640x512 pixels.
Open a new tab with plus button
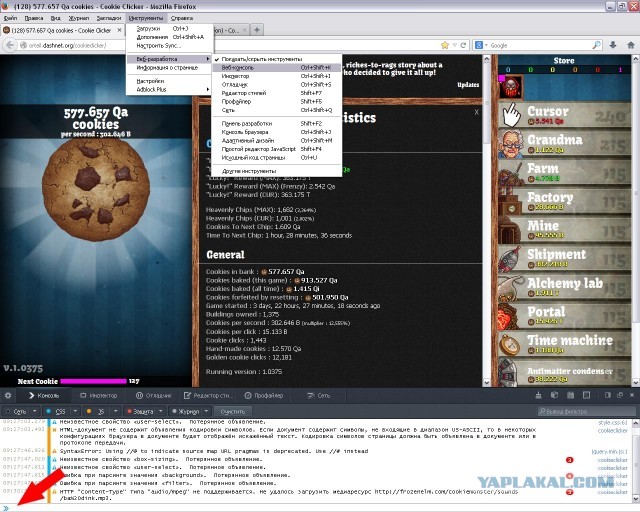(257, 30)
